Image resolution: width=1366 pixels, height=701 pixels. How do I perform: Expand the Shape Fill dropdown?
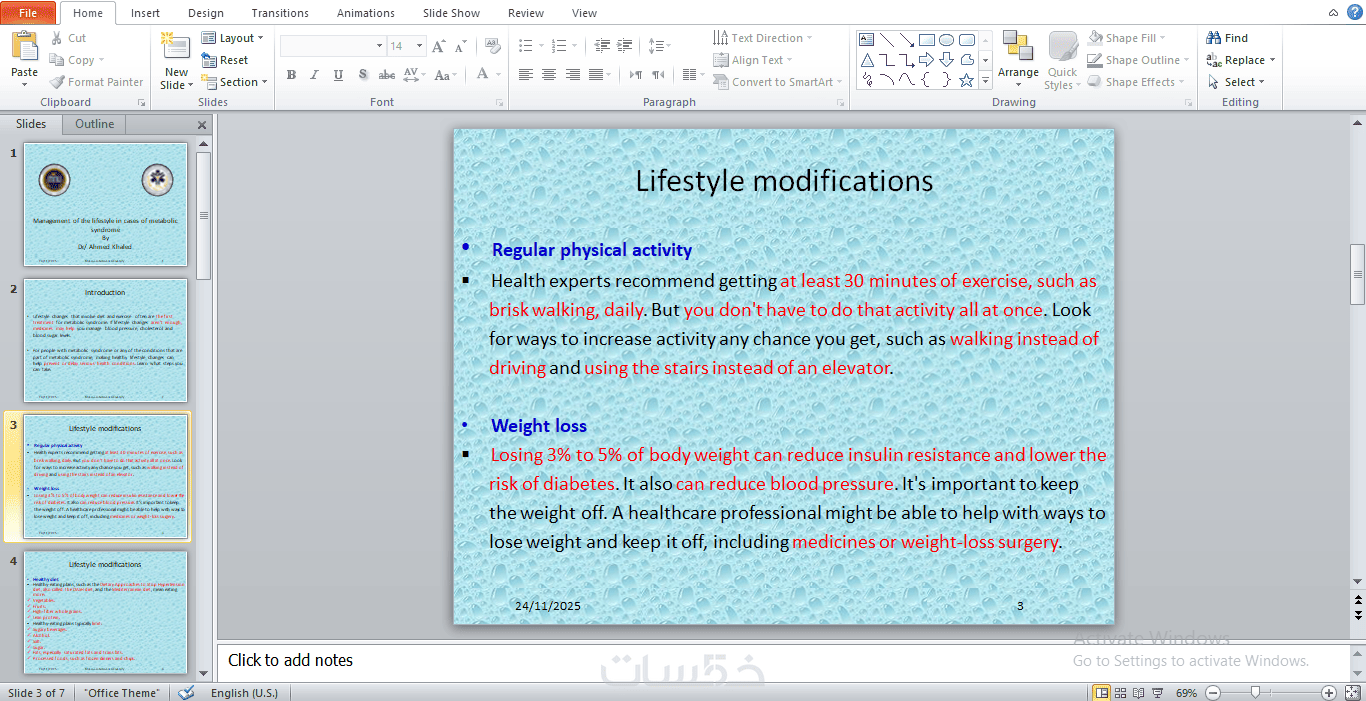(x=1137, y=38)
